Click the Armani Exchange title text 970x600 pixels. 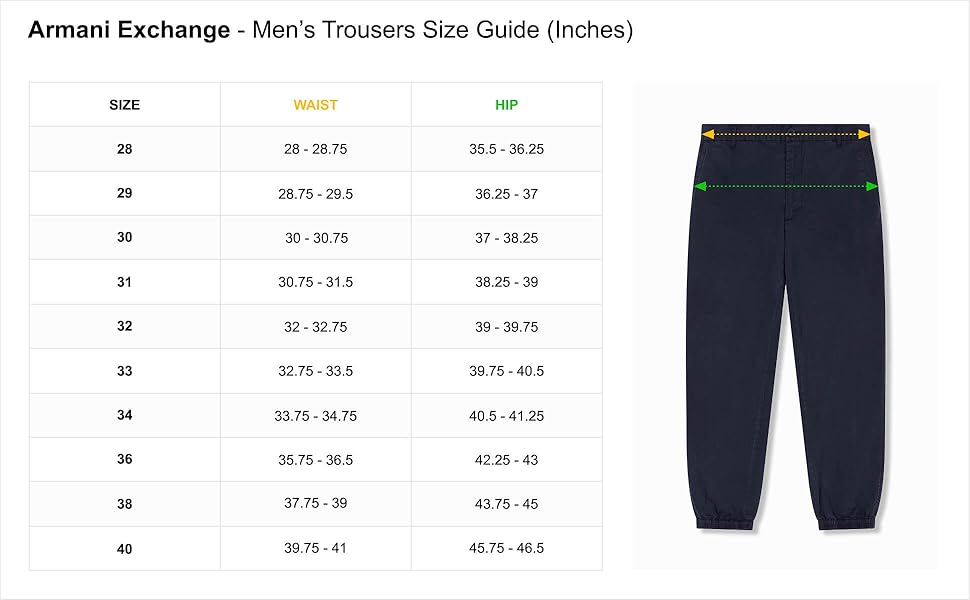point(129,30)
